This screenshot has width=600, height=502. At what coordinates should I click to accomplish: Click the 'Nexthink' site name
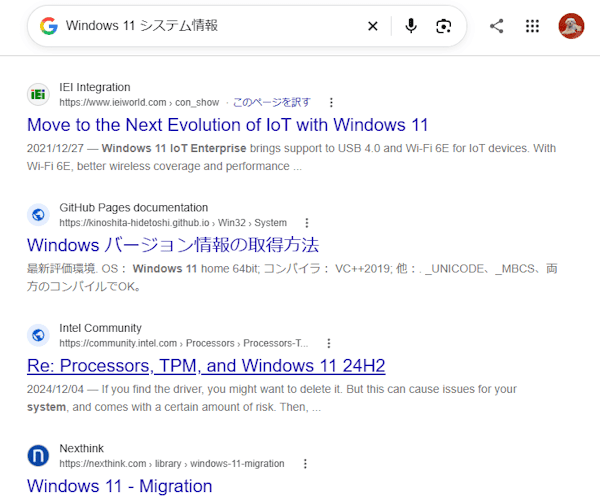point(82,448)
